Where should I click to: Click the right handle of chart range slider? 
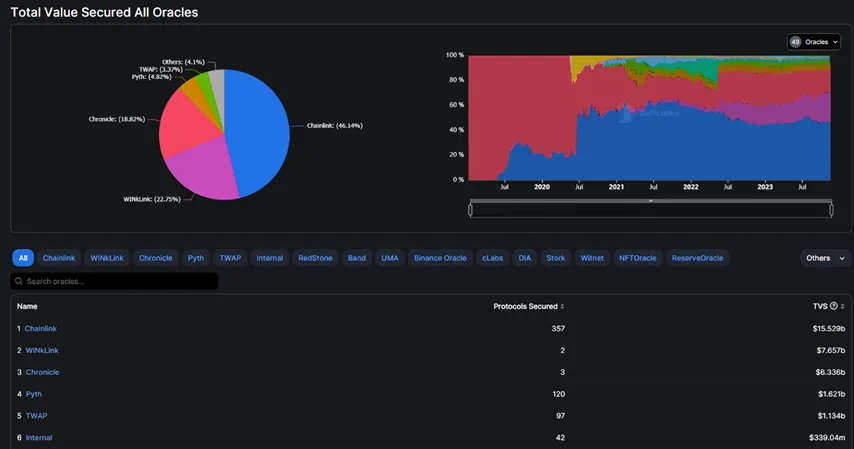tap(831, 210)
